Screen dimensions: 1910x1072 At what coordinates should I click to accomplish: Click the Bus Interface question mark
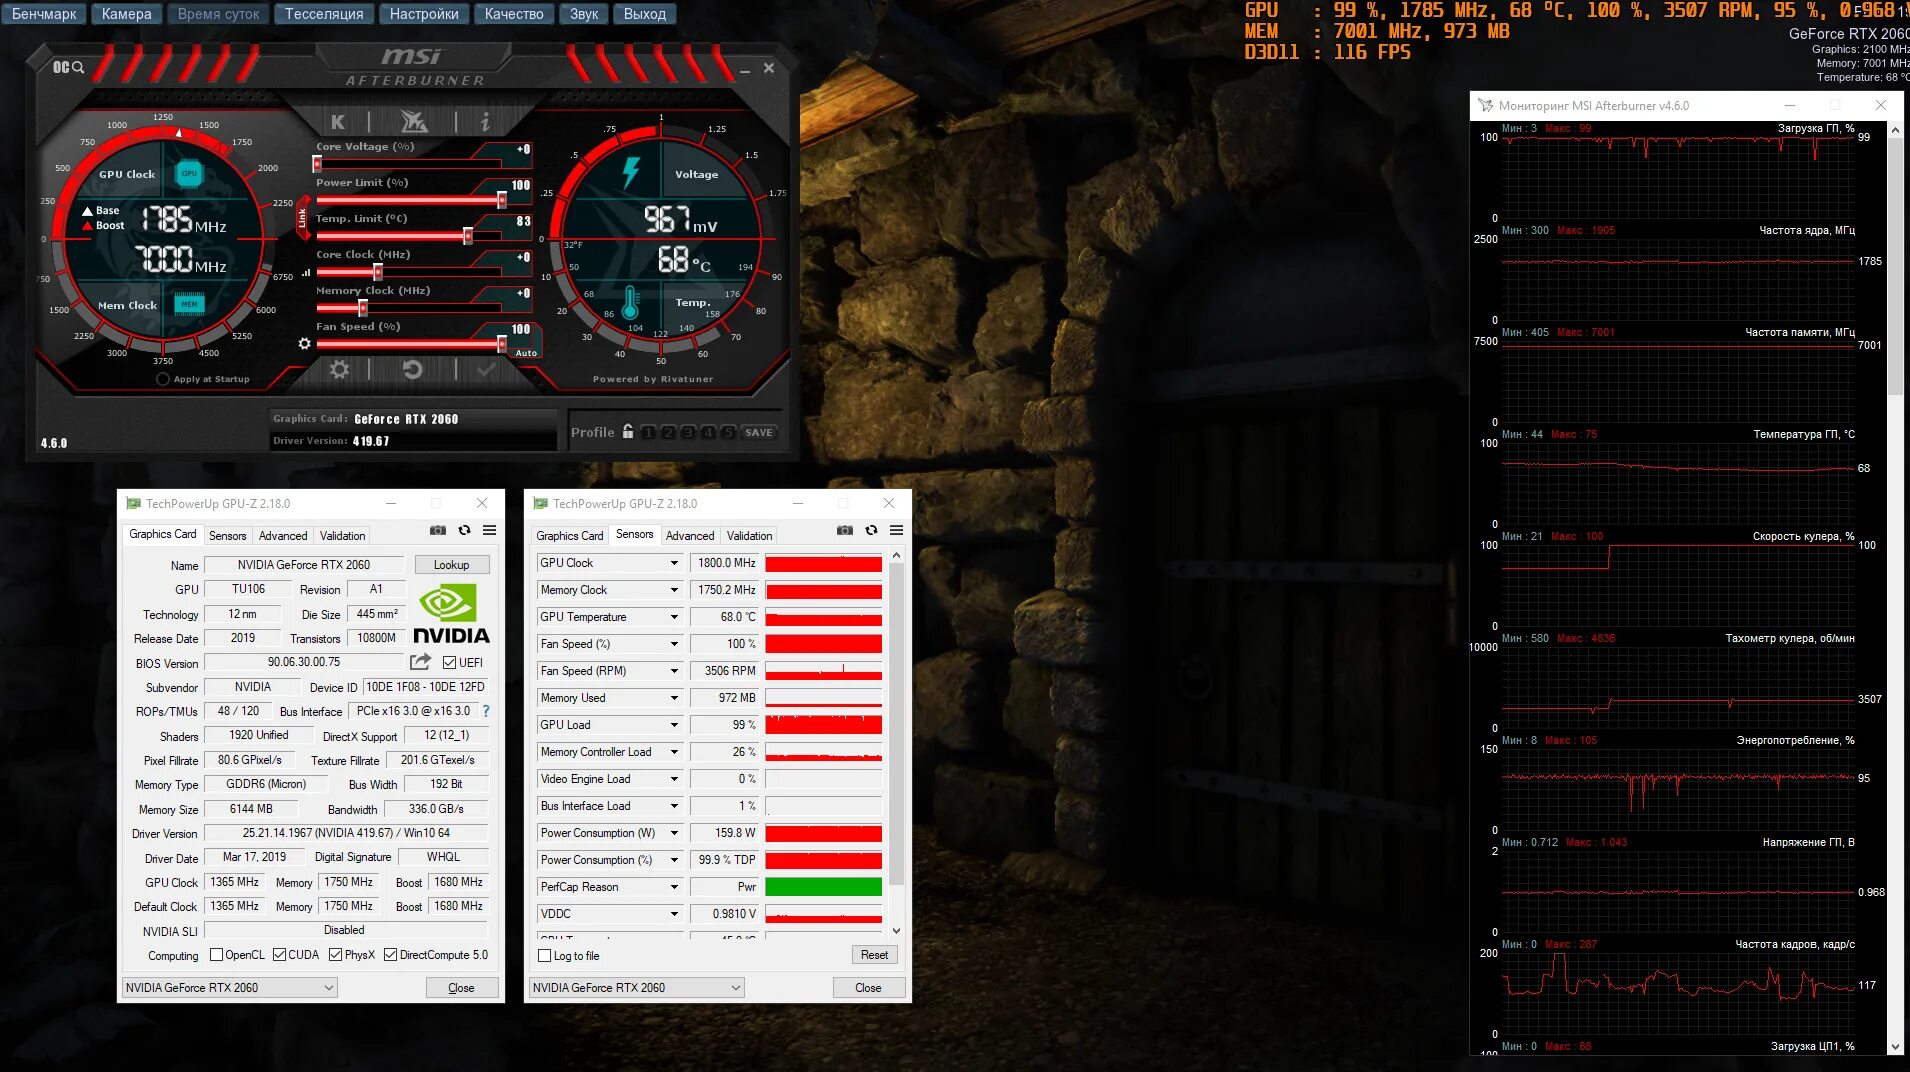tap(486, 711)
